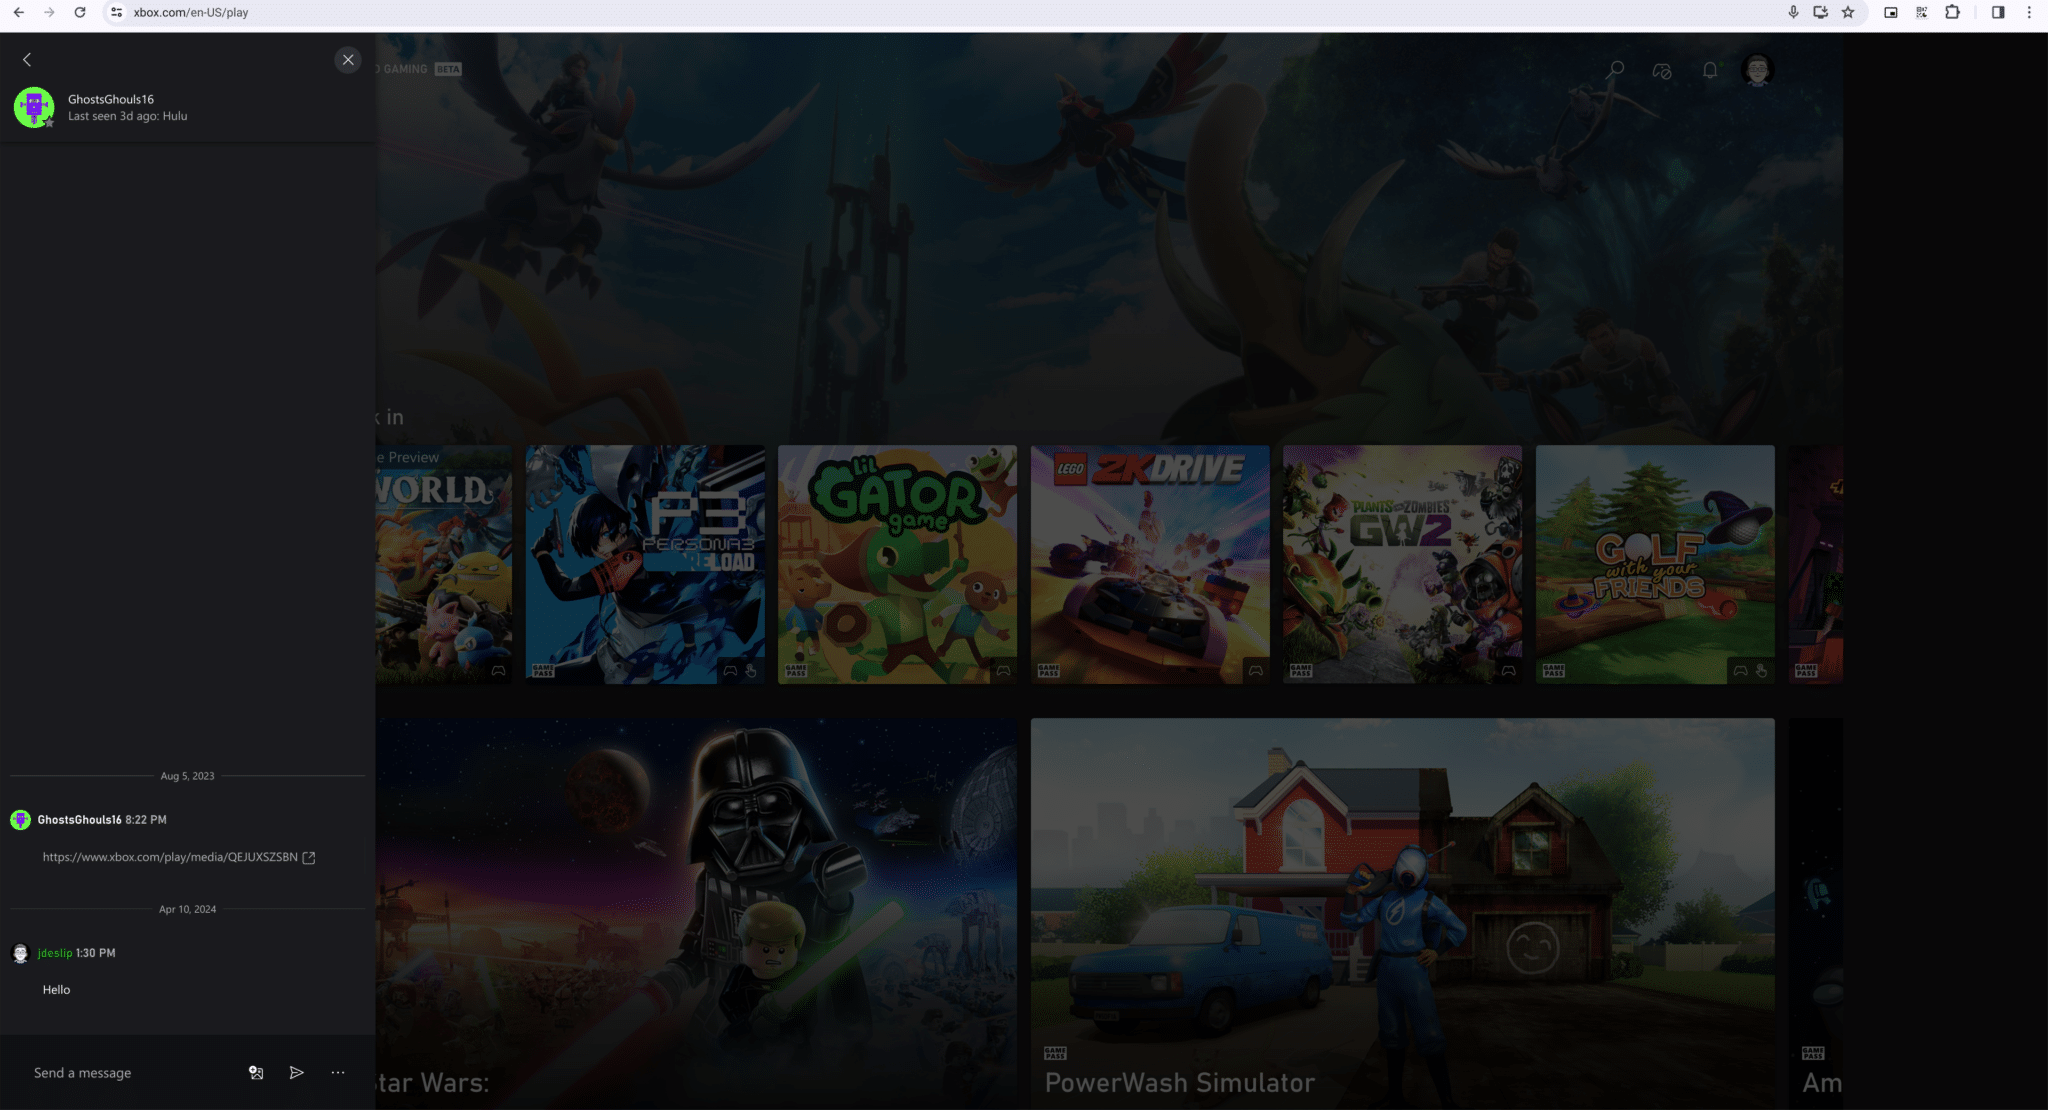
Task: Reload the page with the refresh icon
Action: [x=79, y=13]
